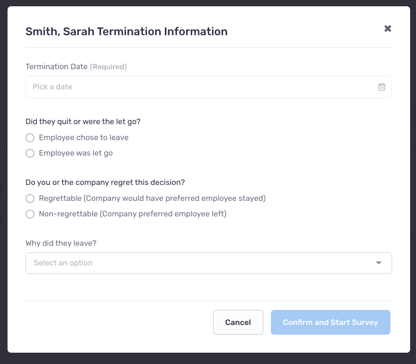This screenshot has height=364, width=416.
Task: Click the Select an option placeholder text
Action: (x=63, y=263)
